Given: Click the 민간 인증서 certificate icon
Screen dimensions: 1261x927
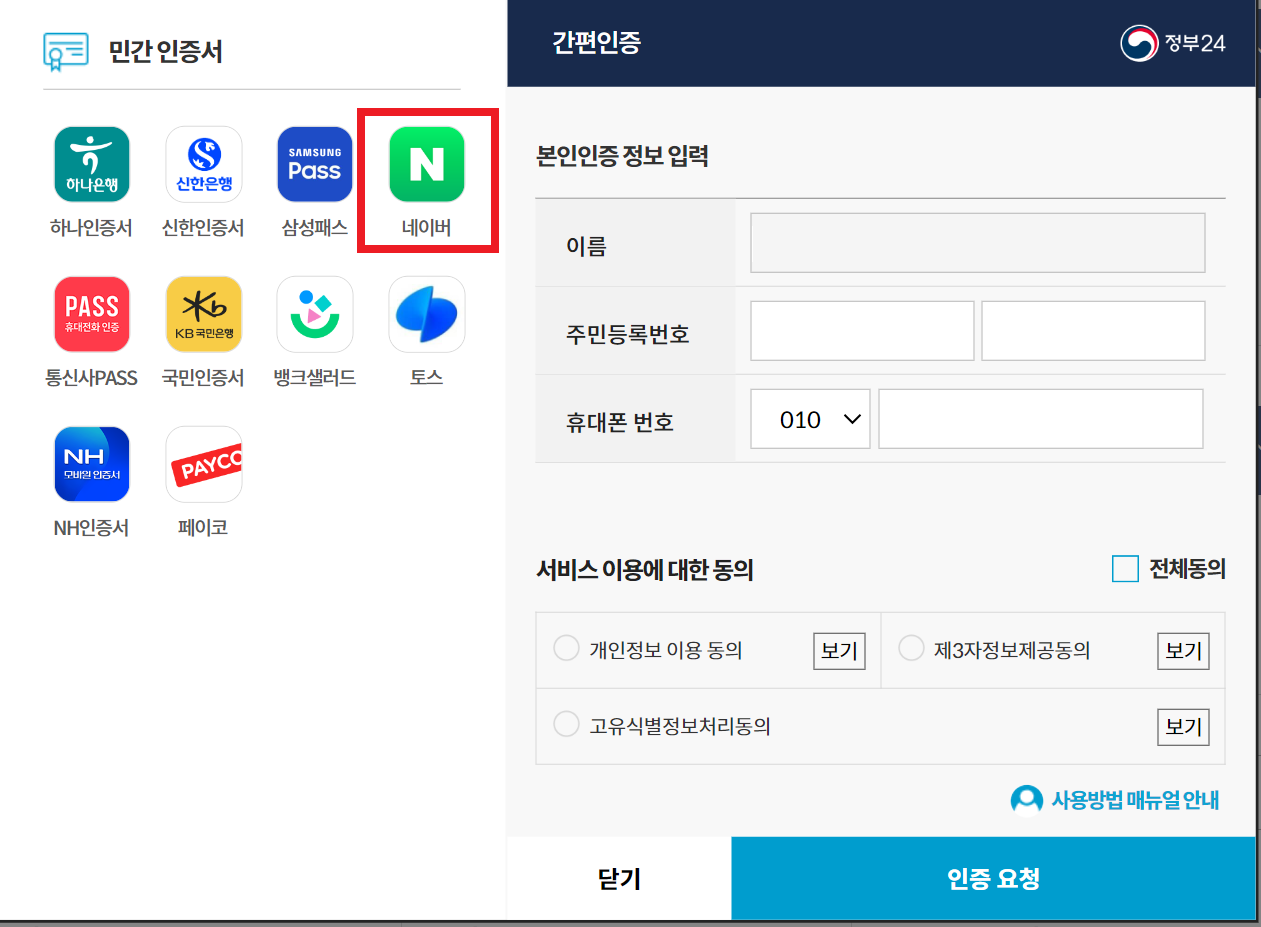Looking at the screenshot, I should click(66, 51).
